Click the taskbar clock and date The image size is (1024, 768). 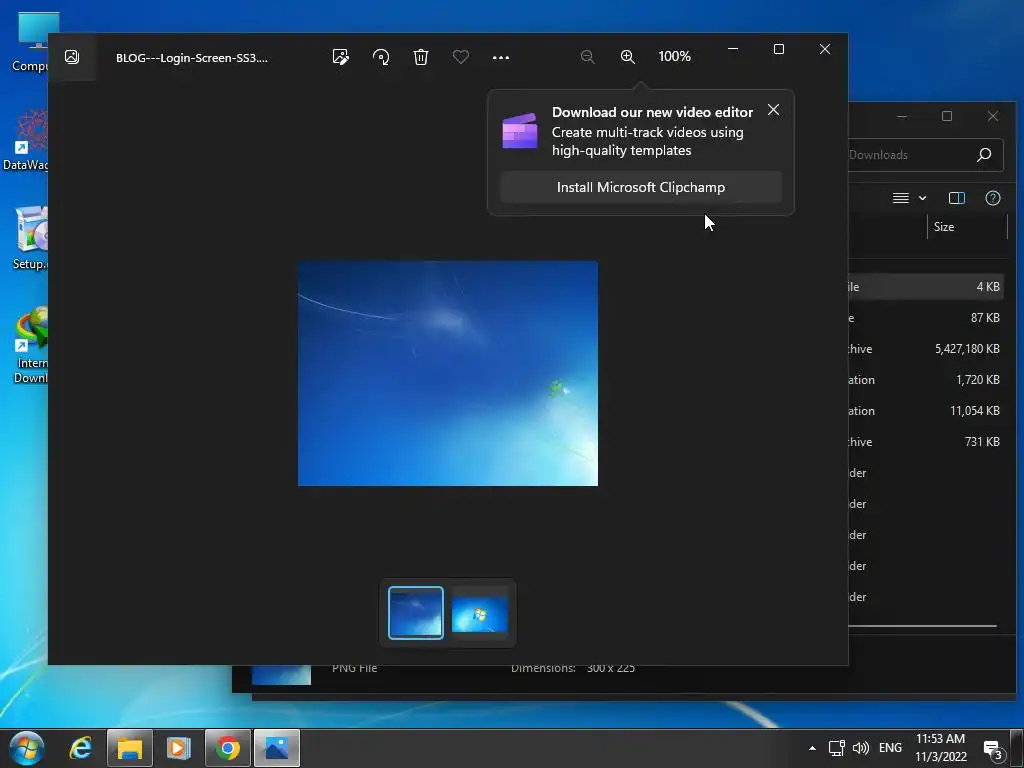click(x=940, y=748)
